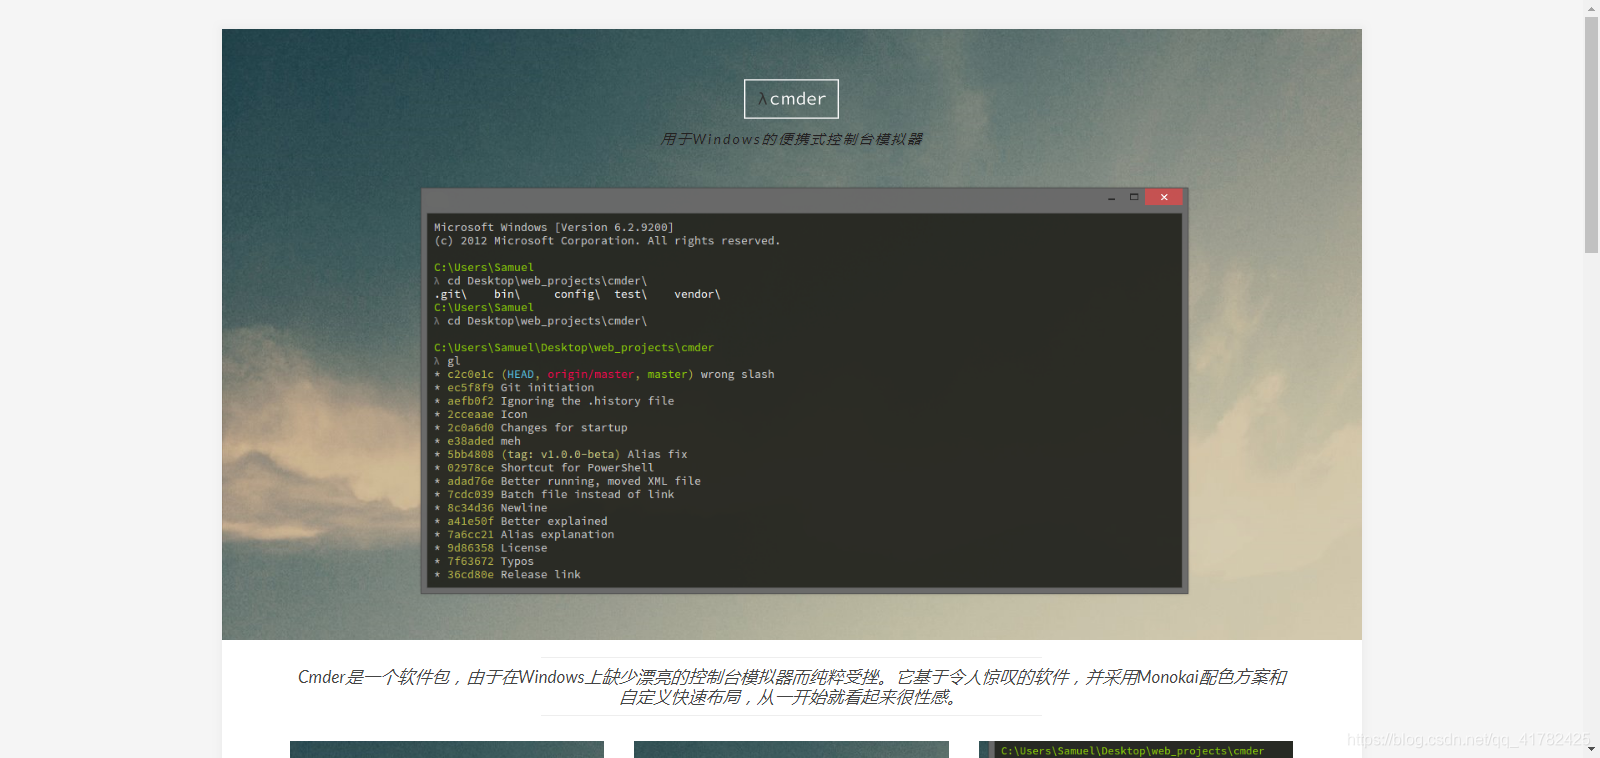The height and width of the screenshot is (758, 1600).
Task: Click right bottom thumbnail showing cmder path
Action: 1136,749
